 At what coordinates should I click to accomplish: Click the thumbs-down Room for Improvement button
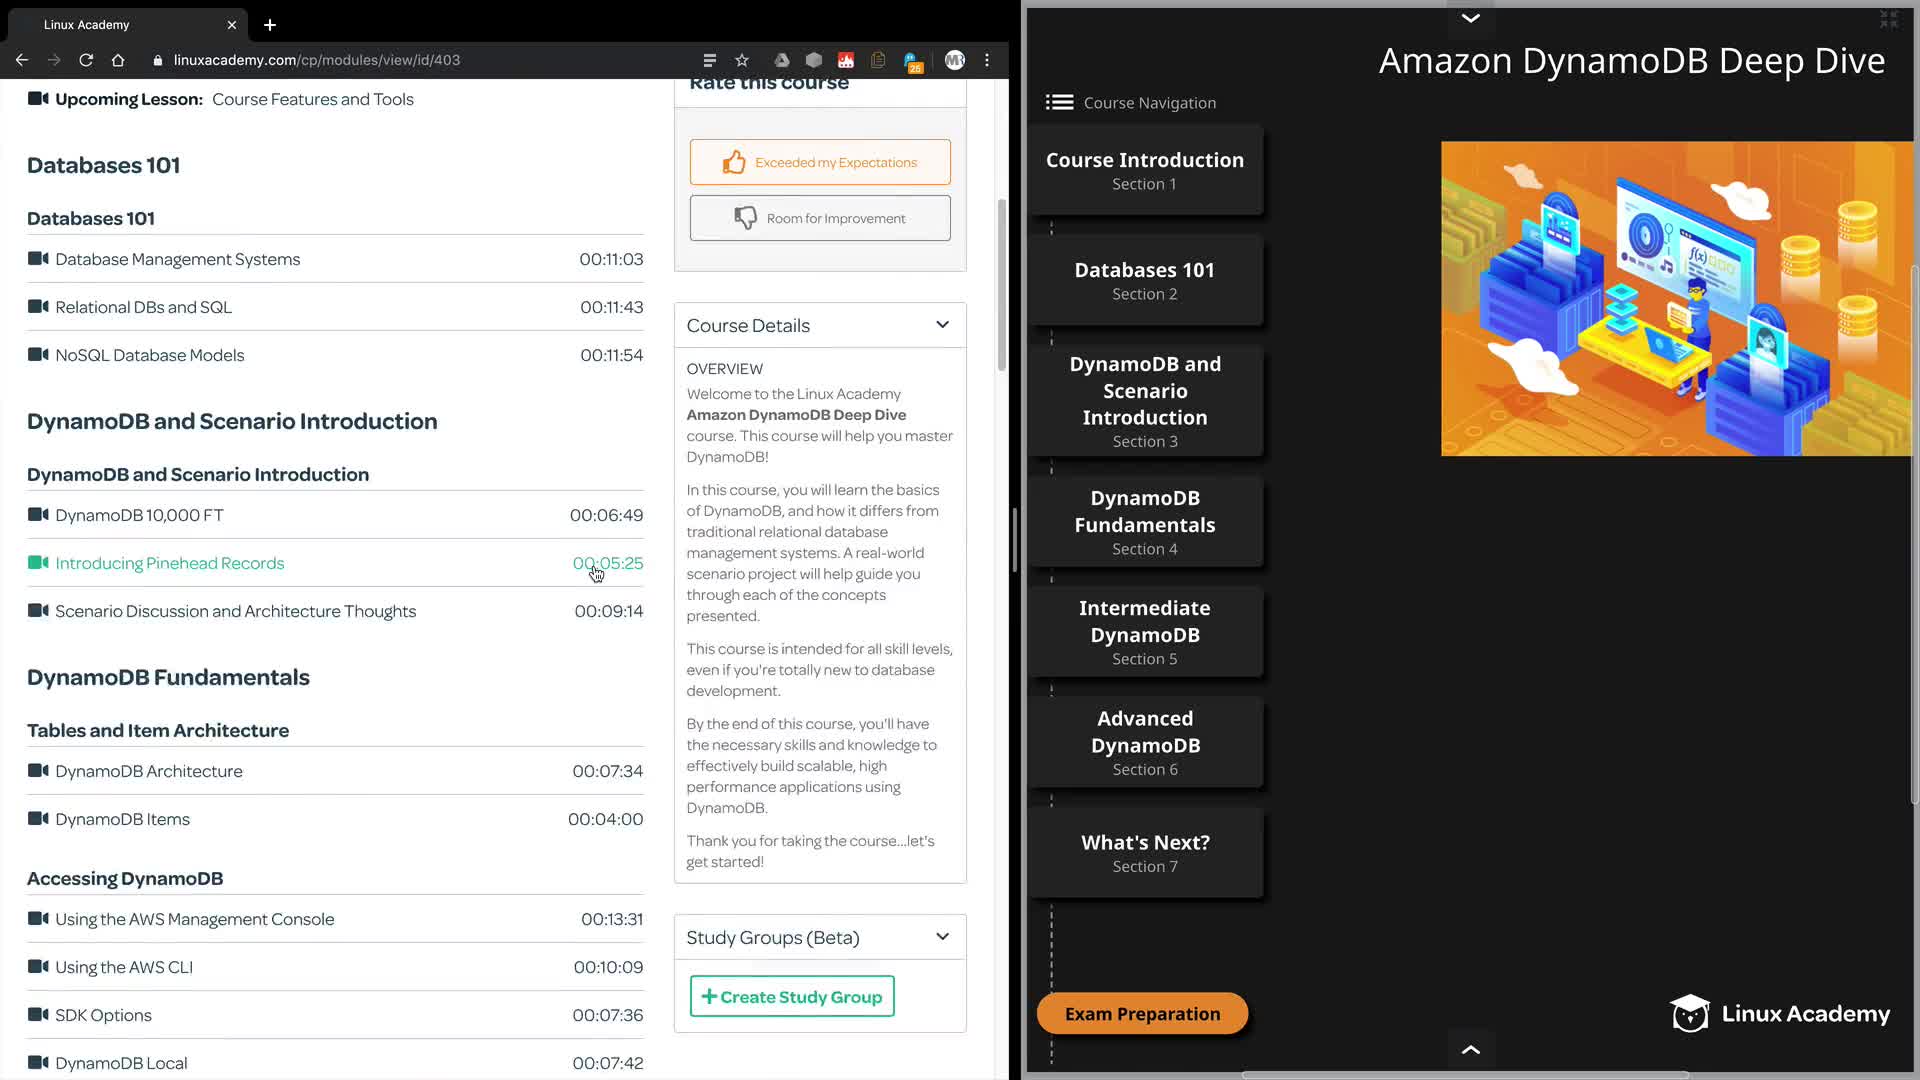[x=820, y=218]
